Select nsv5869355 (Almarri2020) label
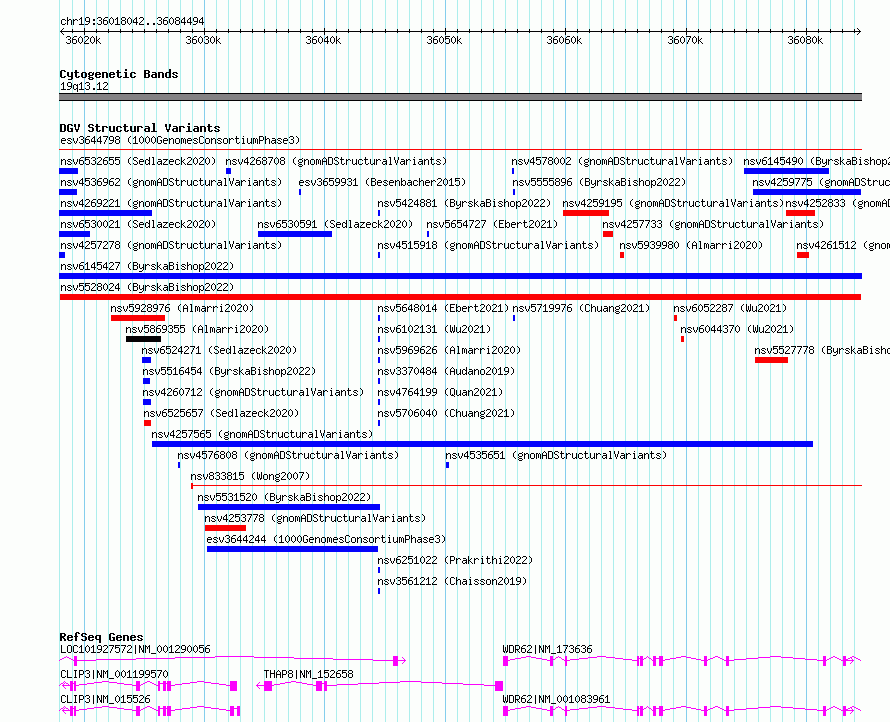890x722 pixels. [x=197, y=329]
